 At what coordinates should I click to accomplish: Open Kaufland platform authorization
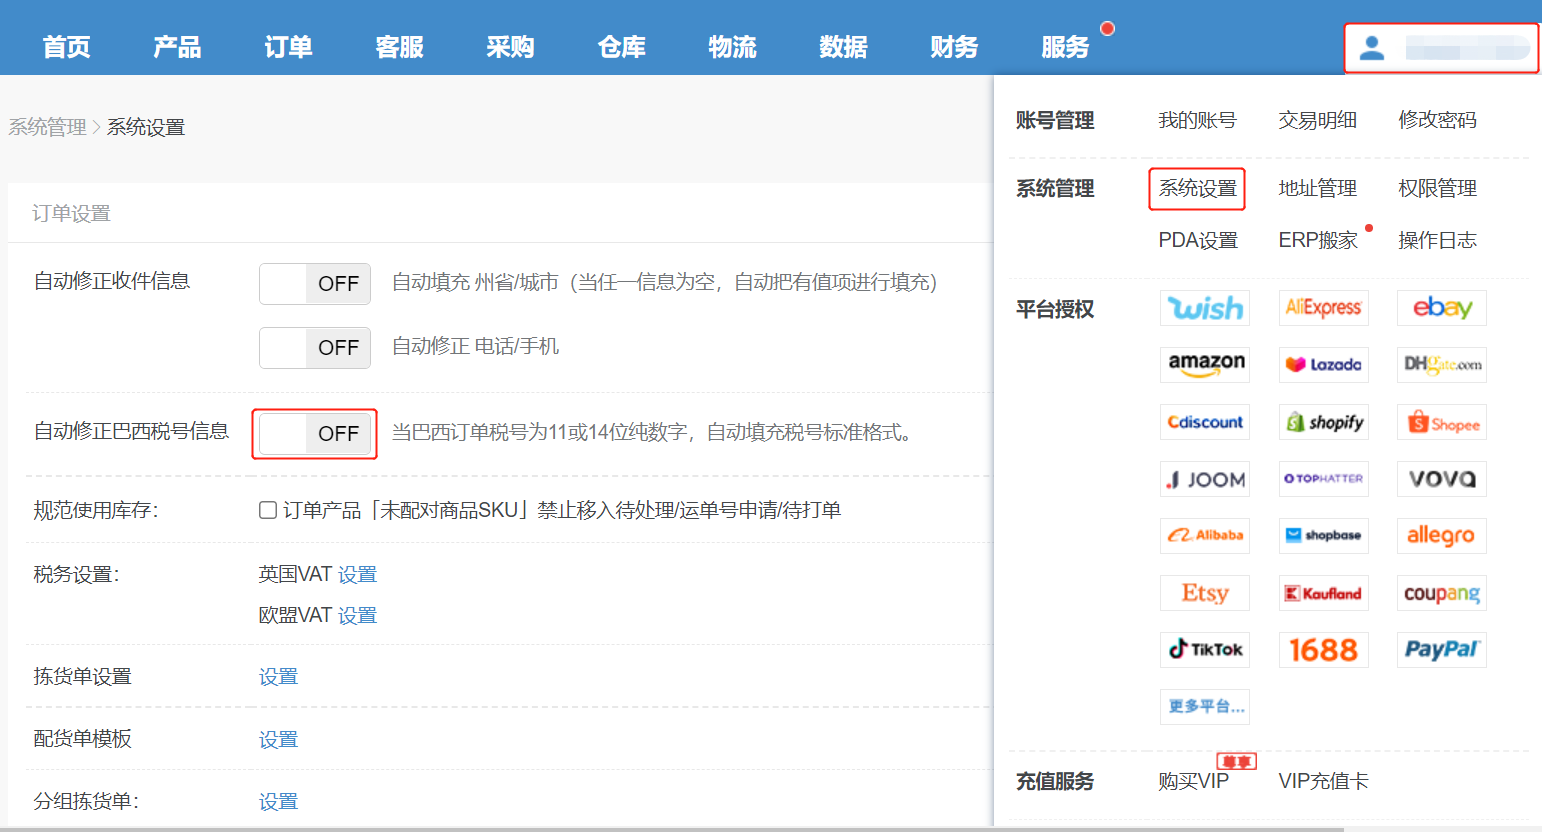[1324, 593]
